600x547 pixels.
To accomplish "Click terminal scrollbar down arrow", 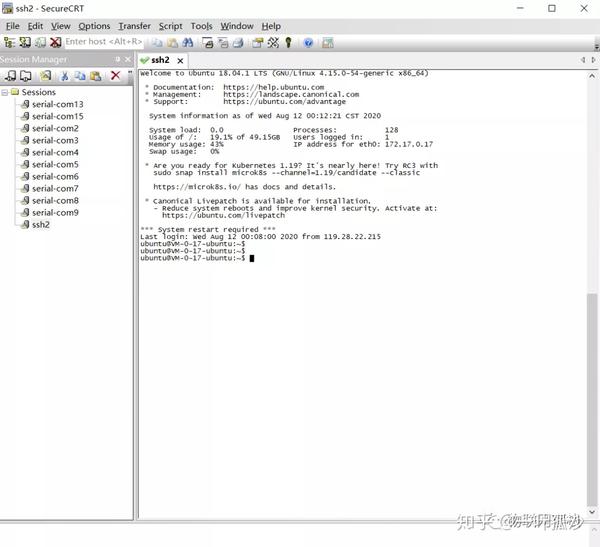I will [x=592, y=512].
